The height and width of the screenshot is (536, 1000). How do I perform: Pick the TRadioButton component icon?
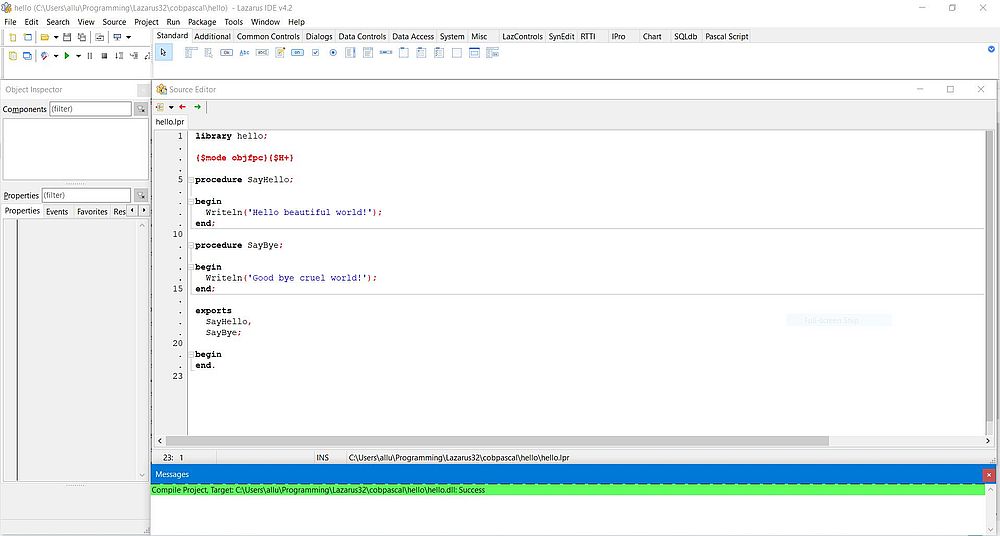(333, 53)
